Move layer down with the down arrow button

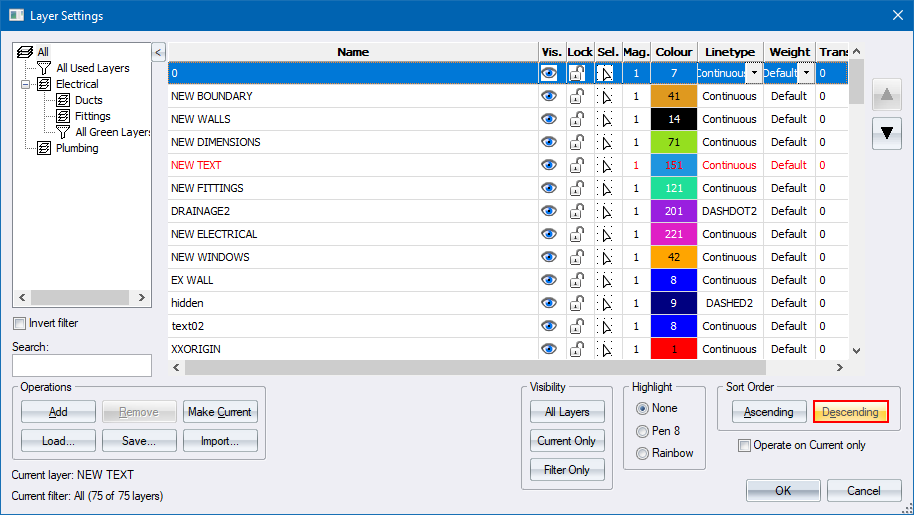point(886,134)
